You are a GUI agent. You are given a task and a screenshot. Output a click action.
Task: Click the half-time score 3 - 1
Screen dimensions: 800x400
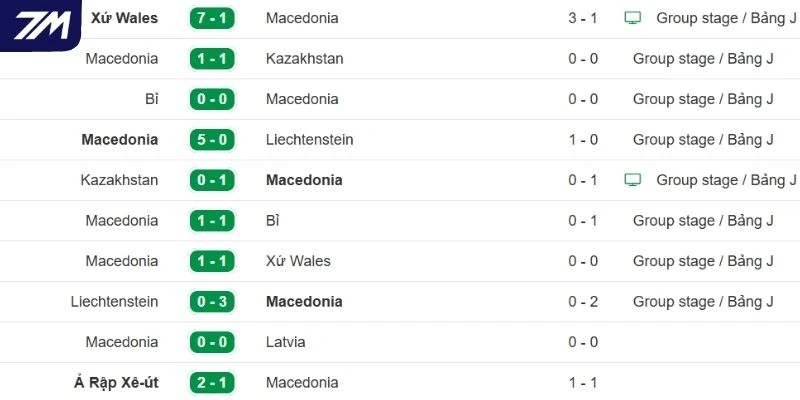click(583, 18)
